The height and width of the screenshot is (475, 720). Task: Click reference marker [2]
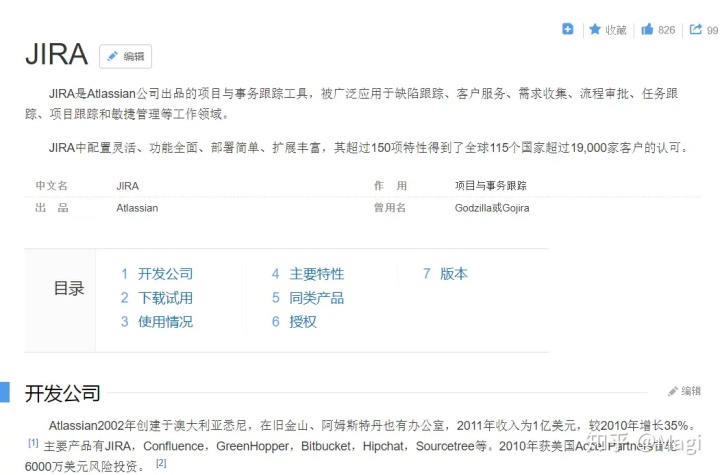tap(161, 463)
